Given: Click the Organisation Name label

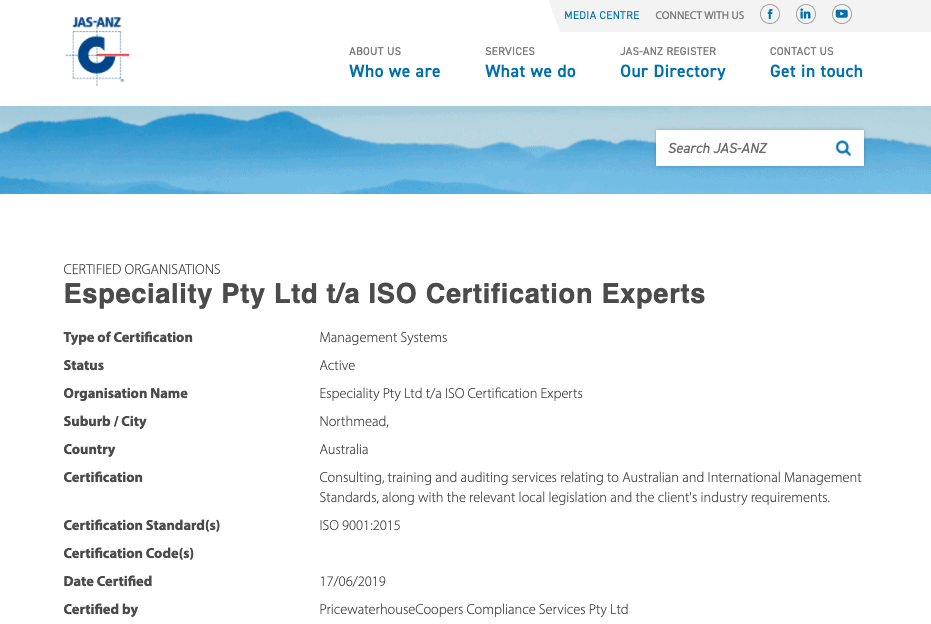Looking at the screenshot, I should pyautogui.click(x=126, y=393).
